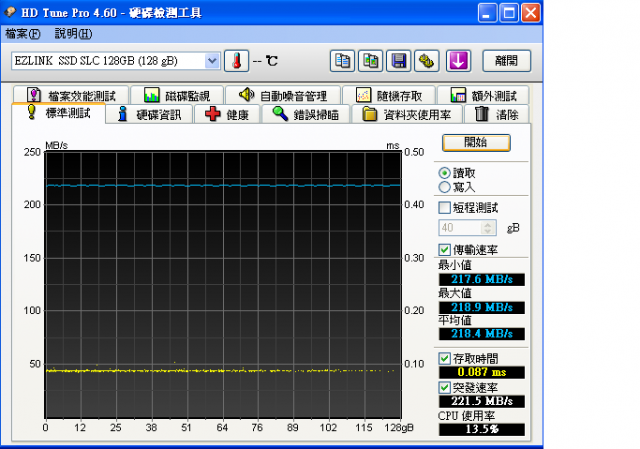This screenshot has width=640, height=449.
Task: Click the purple down-arrow toolbar icon
Action: 458,61
